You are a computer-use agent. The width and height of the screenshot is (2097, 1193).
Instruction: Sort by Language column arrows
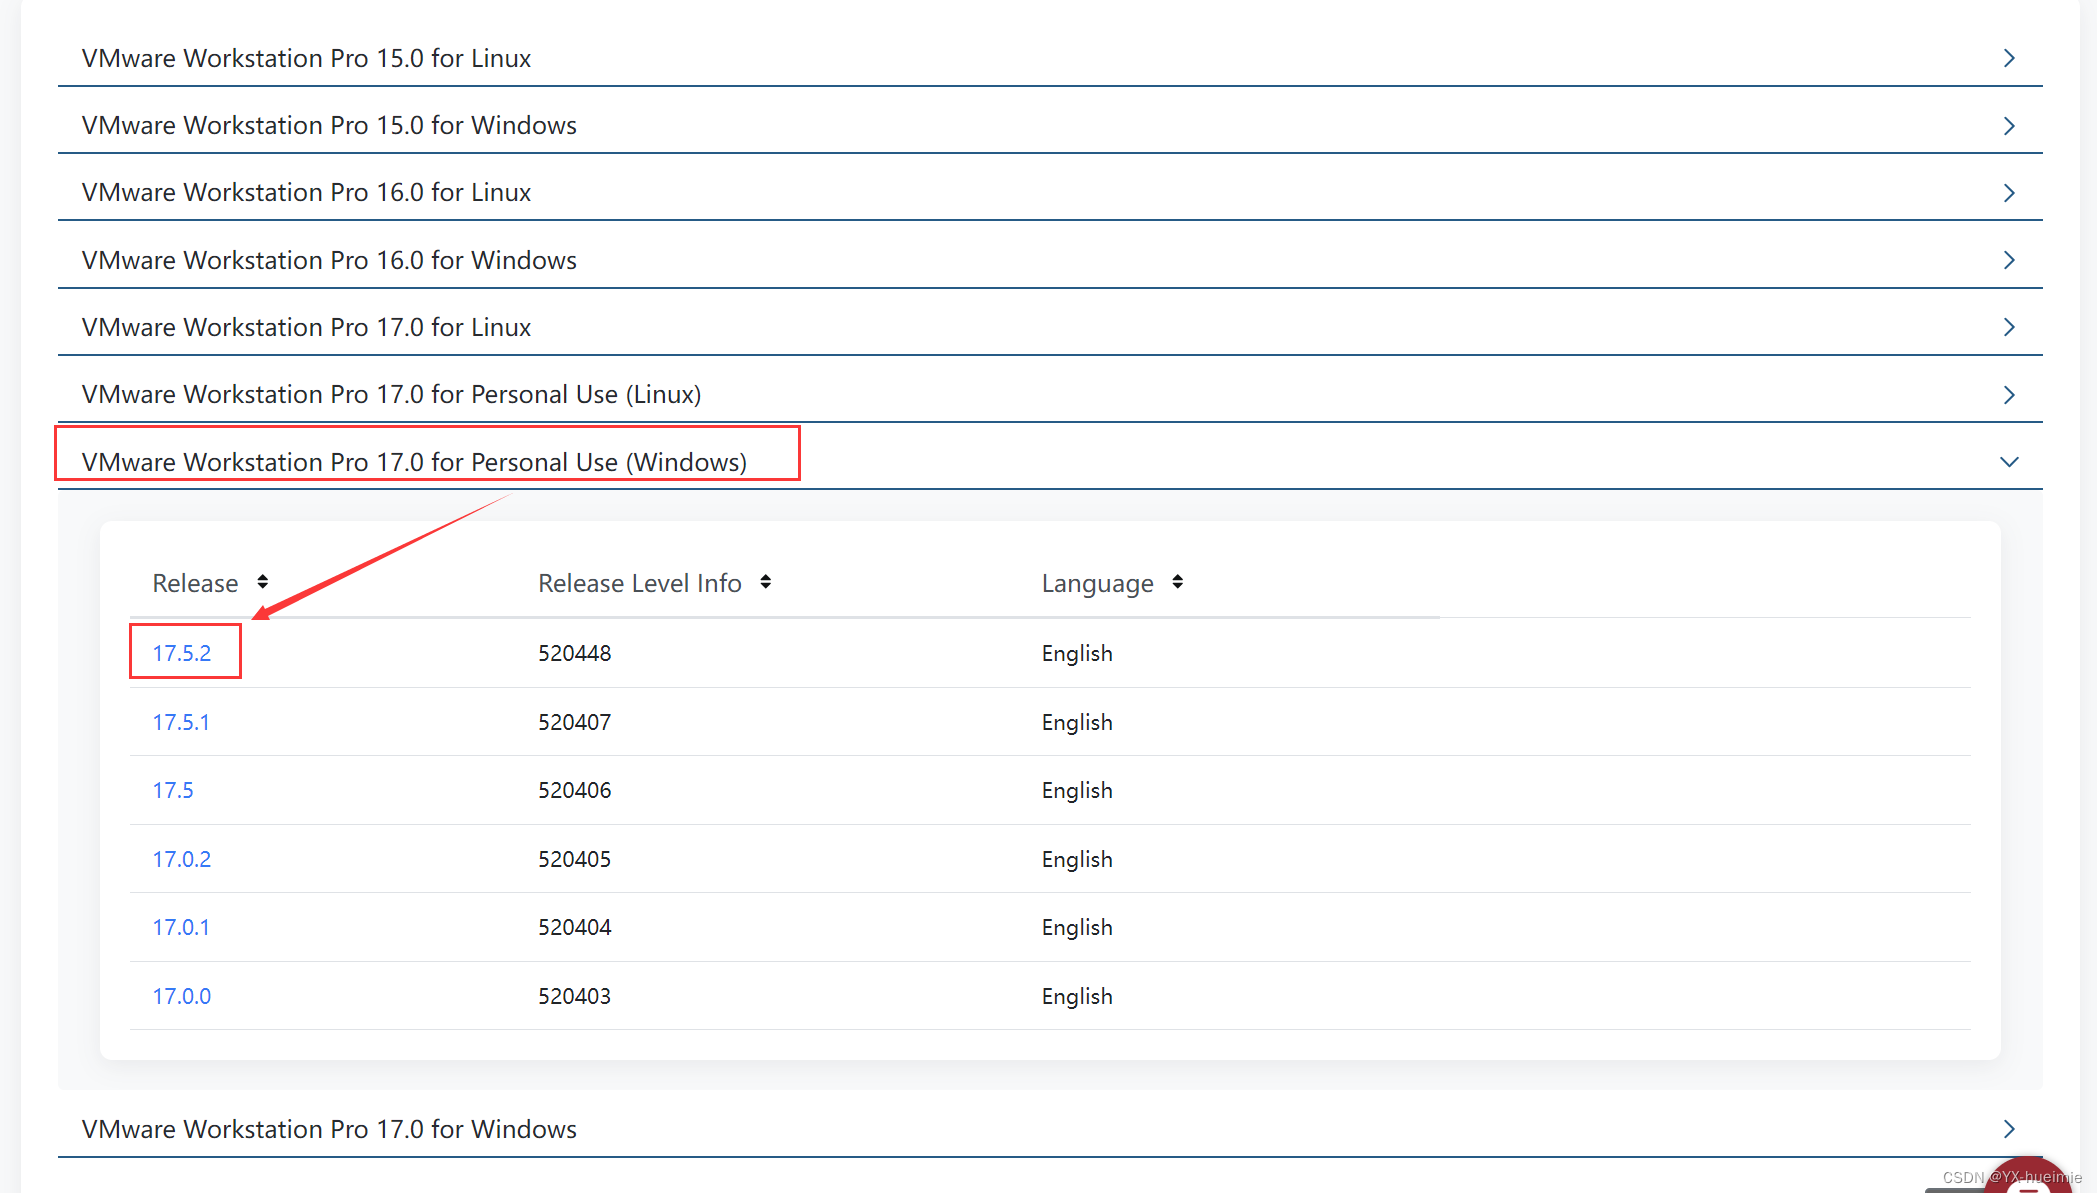[x=1177, y=582]
